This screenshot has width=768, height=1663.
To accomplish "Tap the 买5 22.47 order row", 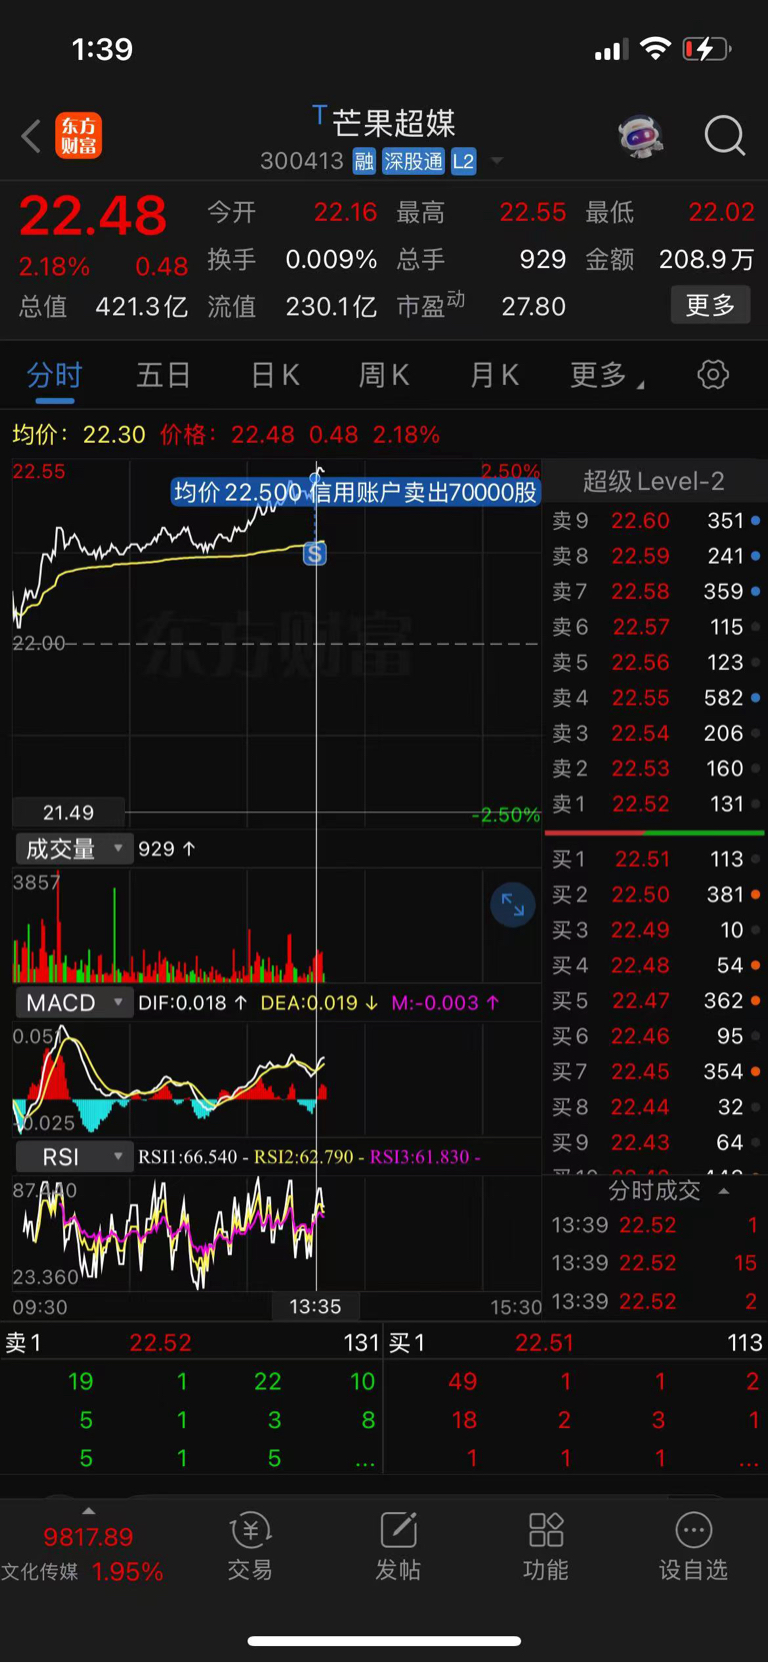I will (655, 1001).
